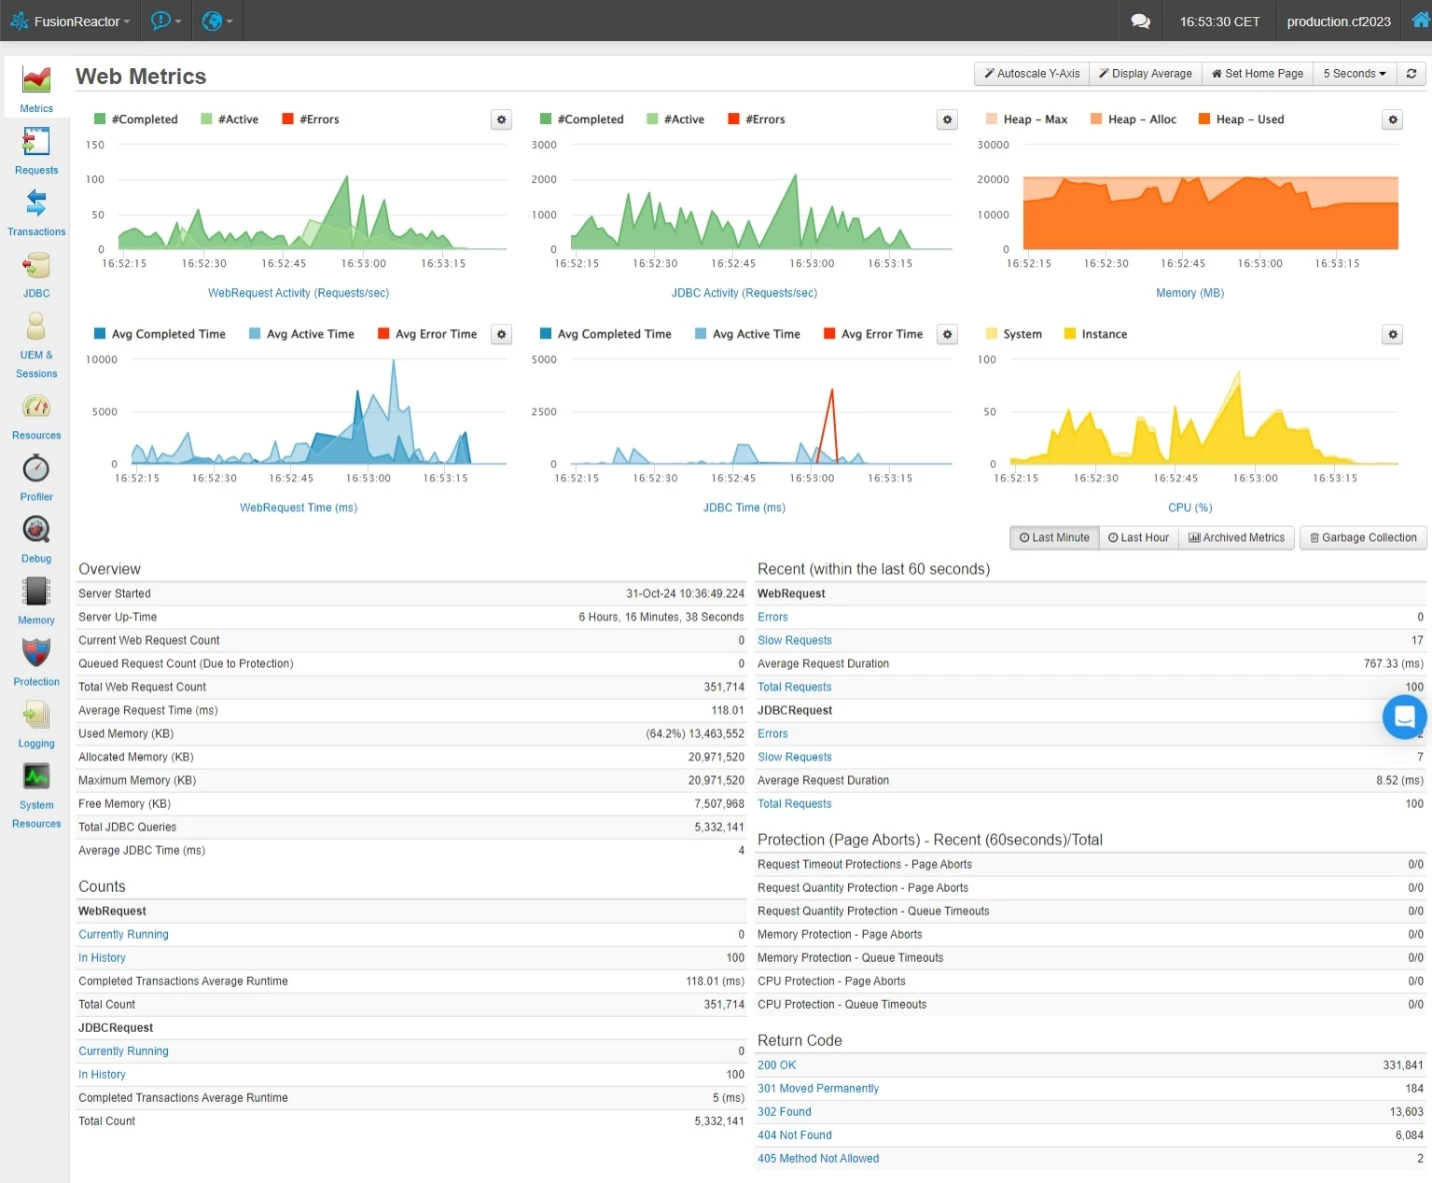Toggle System series in CPU legend
Image resolution: width=1432 pixels, height=1183 pixels.
[x=1014, y=334]
